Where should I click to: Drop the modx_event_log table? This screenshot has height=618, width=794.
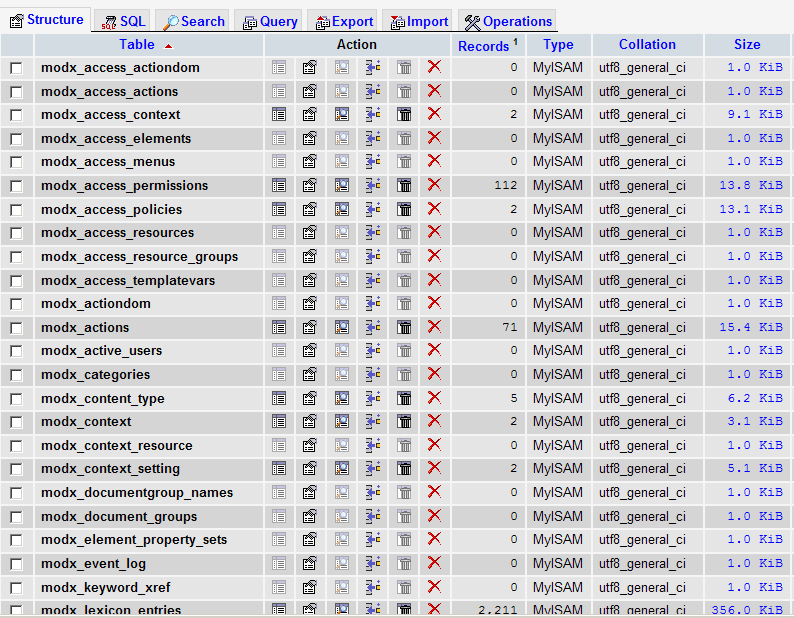[434, 563]
